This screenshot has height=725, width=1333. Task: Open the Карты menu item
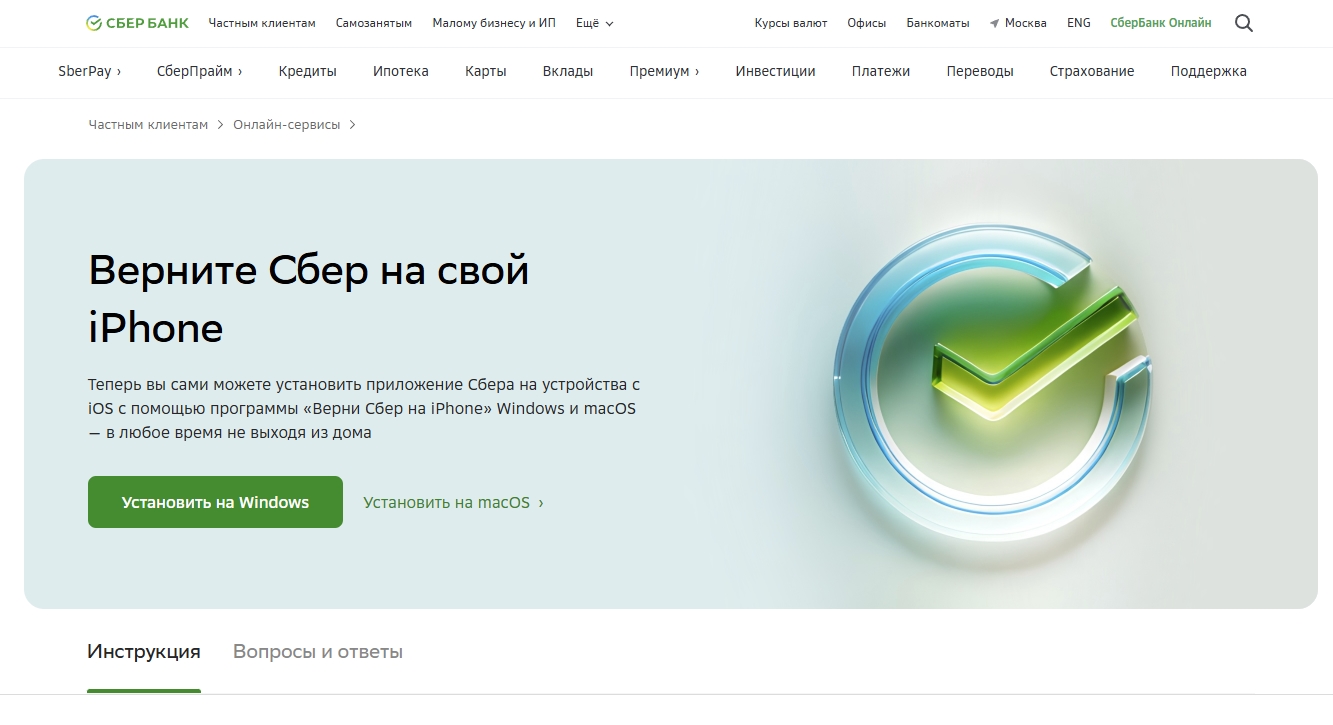click(486, 71)
